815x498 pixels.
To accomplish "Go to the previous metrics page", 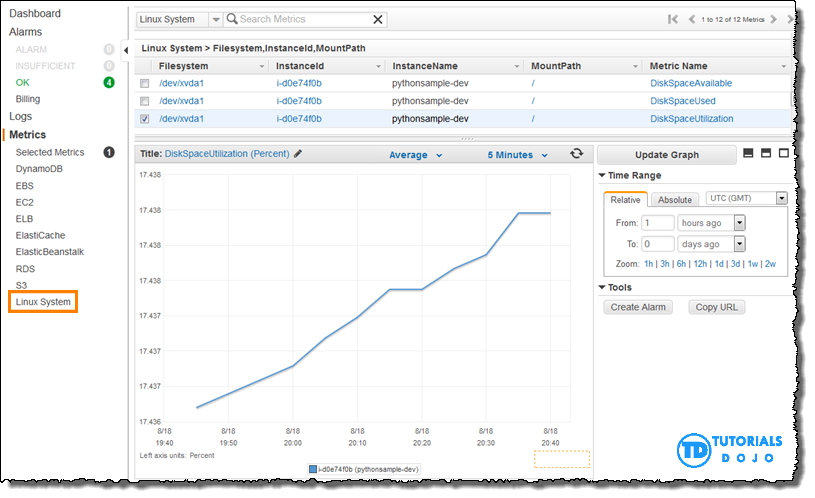I will tap(691, 19).
